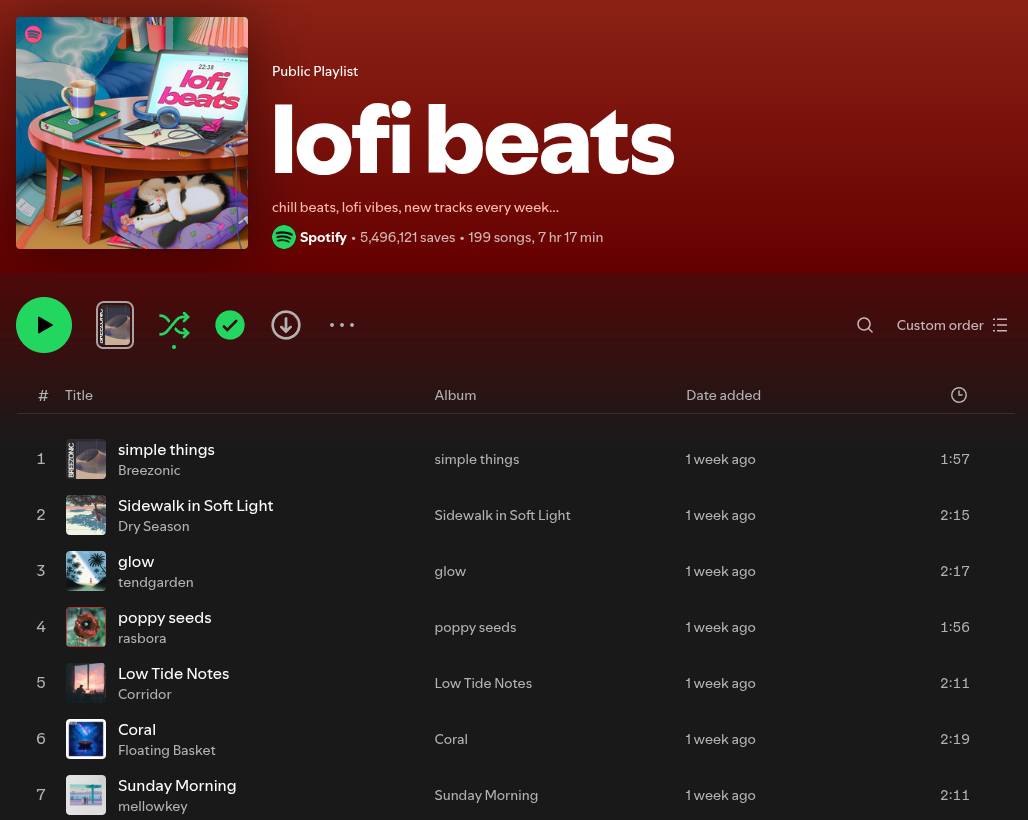1028x820 pixels.
Task: Click the preview thumbnail beside the play button
Action: [x=115, y=325]
